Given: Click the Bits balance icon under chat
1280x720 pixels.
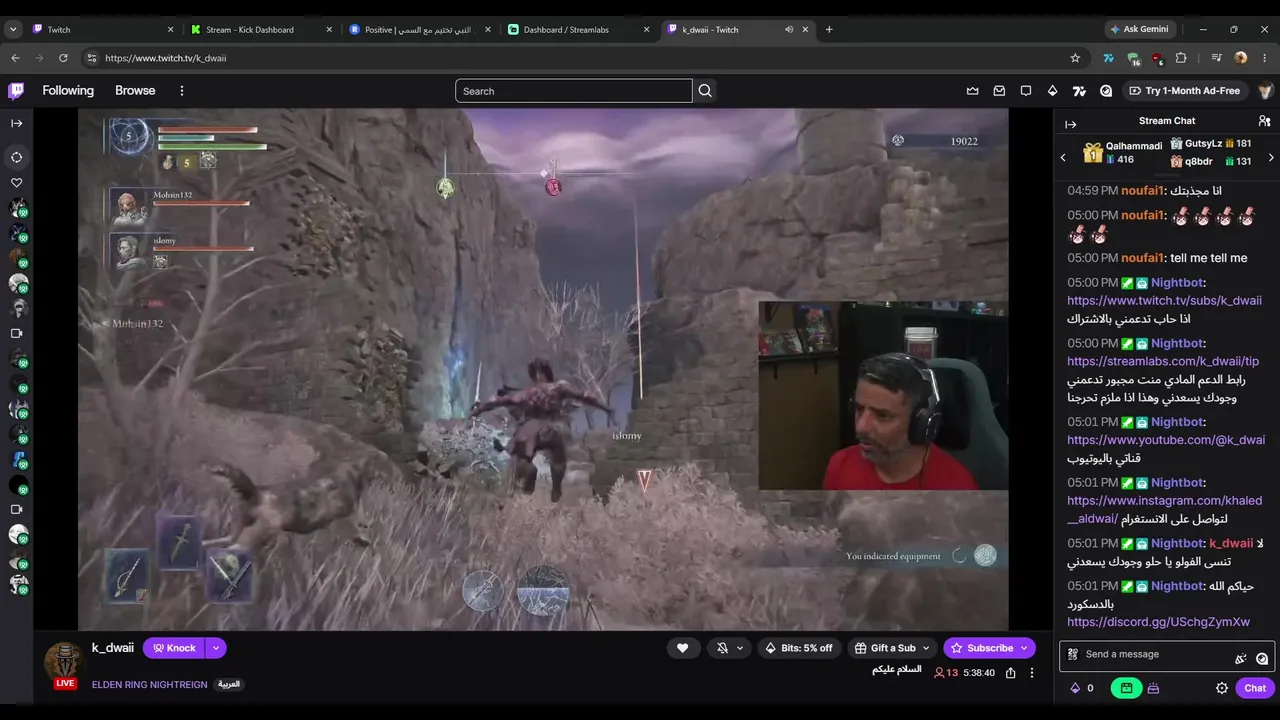Looking at the screenshot, I should point(1076,688).
